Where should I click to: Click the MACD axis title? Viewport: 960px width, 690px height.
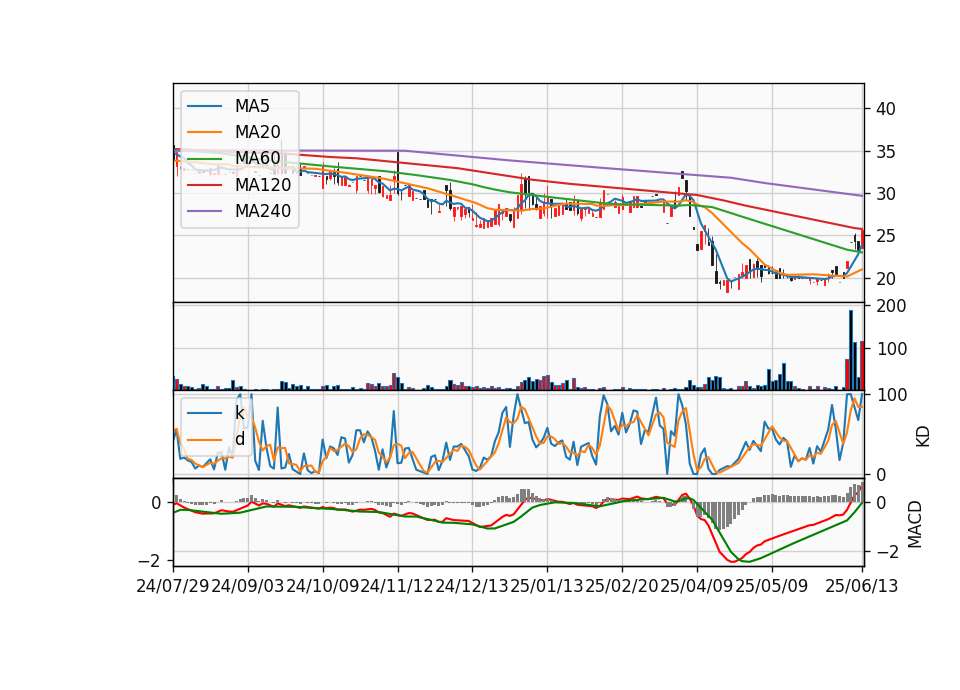(x=914, y=523)
